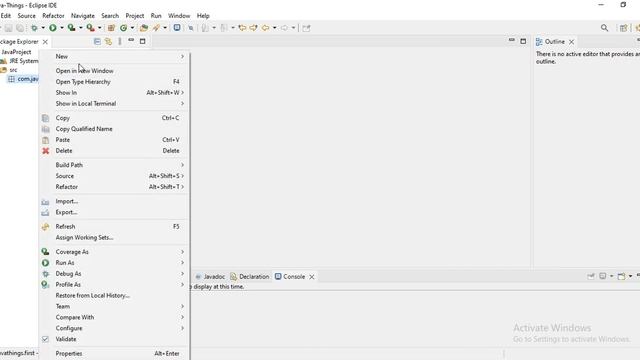
Task: Click the Last Edit Location arrow icon
Action: 242,28
